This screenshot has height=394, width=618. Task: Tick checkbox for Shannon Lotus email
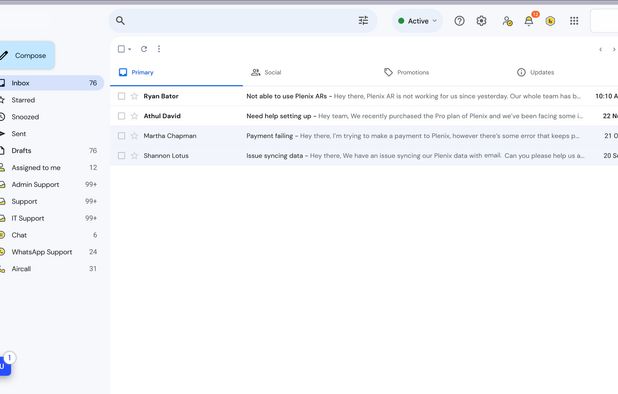tap(121, 156)
